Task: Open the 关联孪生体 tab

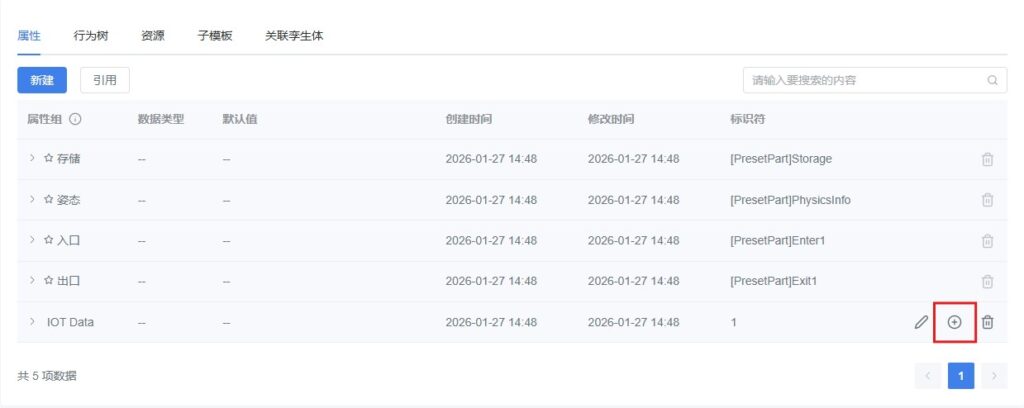Action: pos(294,36)
